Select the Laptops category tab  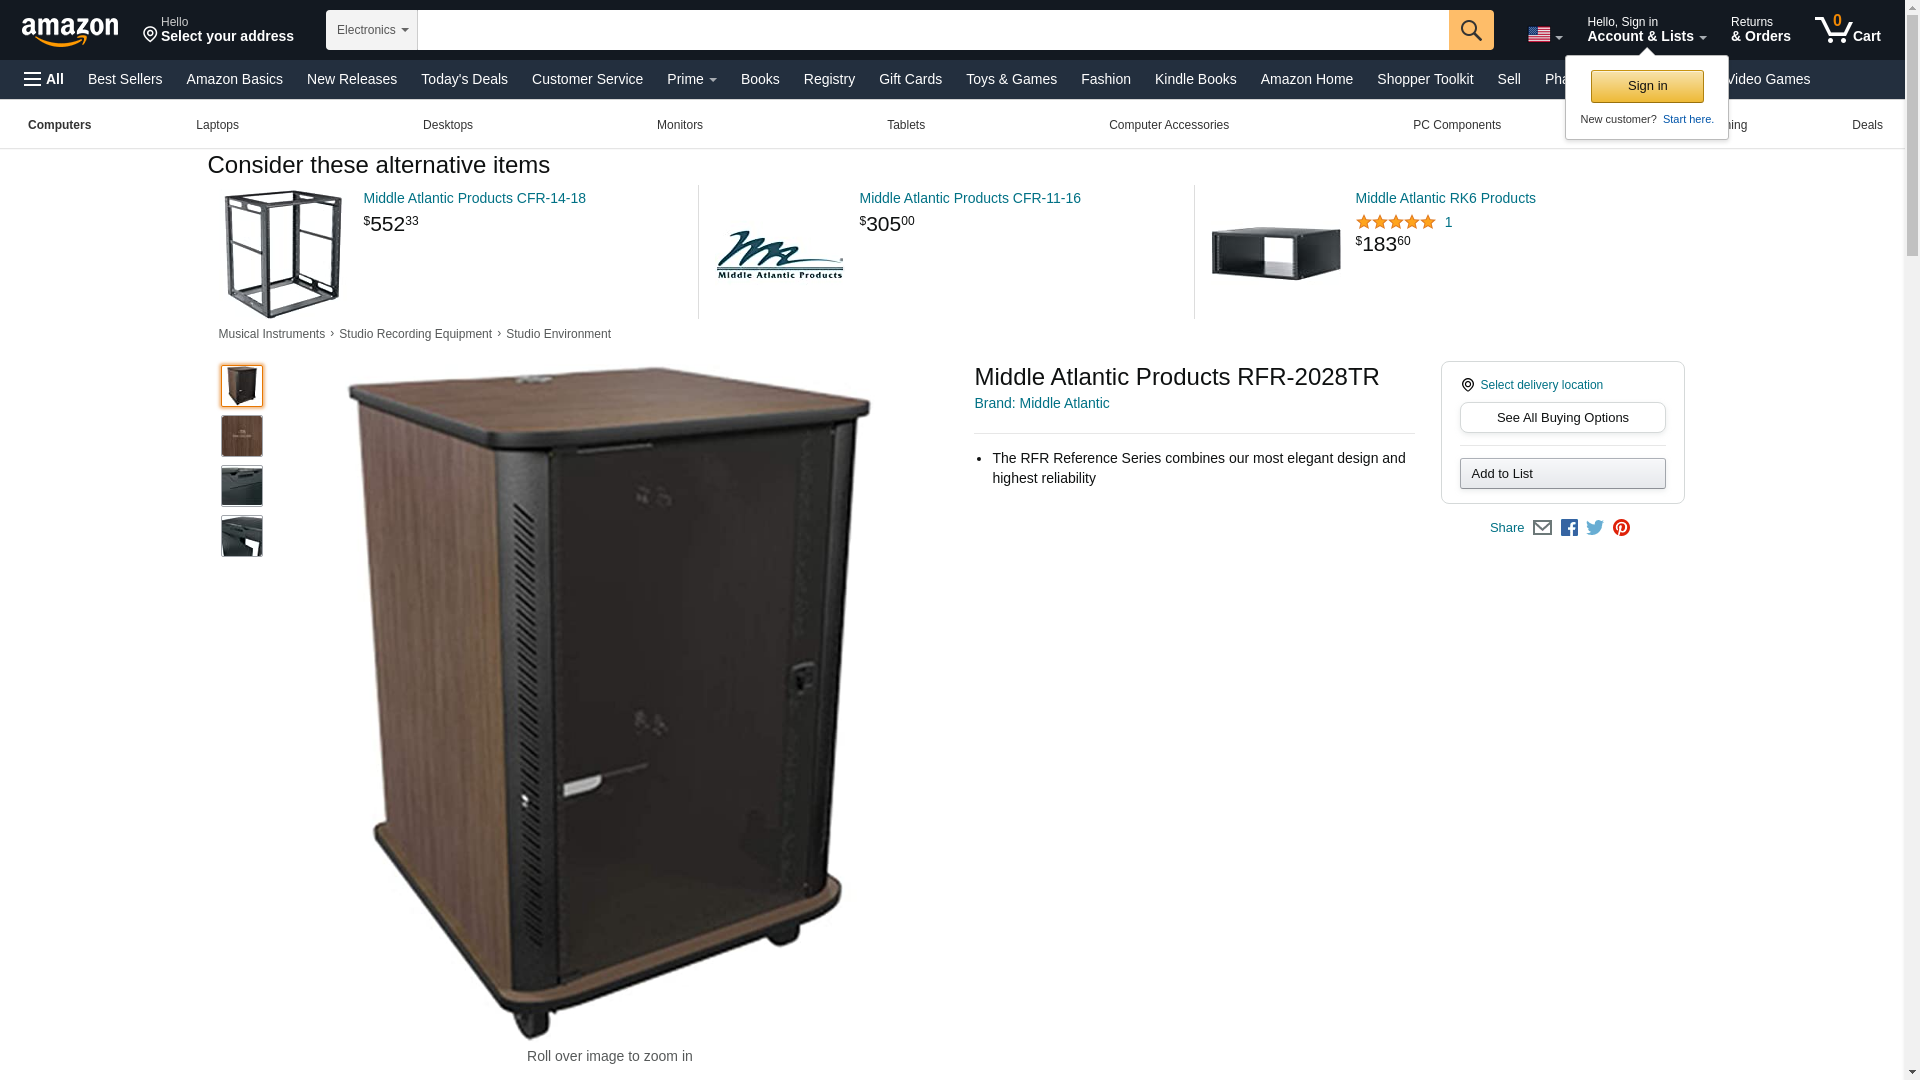pyautogui.click(x=217, y=125)
